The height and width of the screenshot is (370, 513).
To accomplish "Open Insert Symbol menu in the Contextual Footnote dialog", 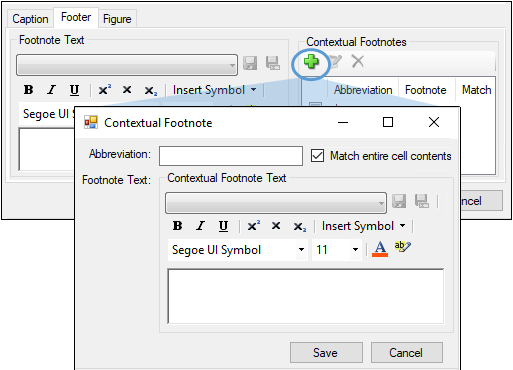I will (x=364, y=226).
